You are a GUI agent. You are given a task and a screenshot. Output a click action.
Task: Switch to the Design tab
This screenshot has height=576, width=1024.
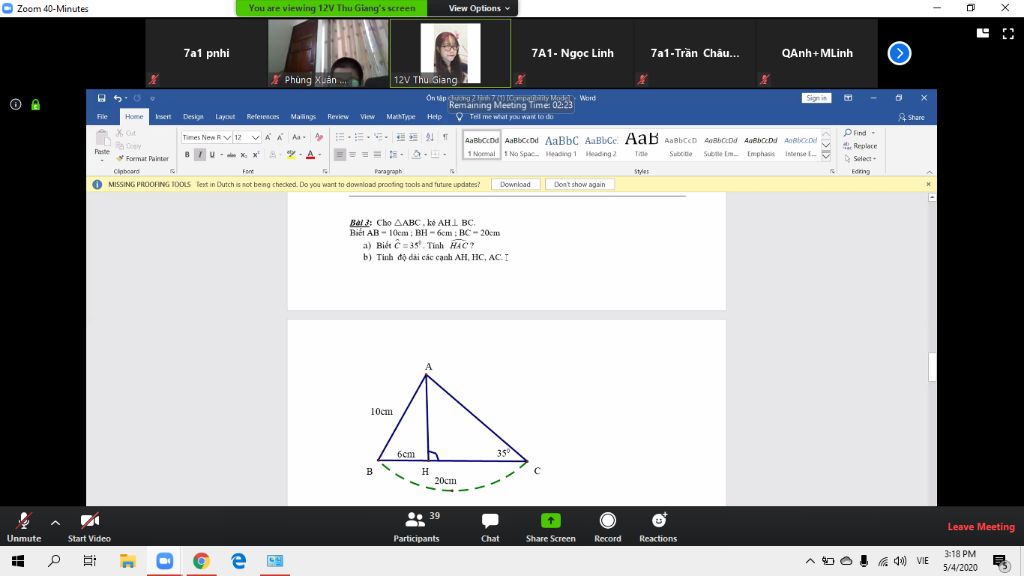(193, 117)
